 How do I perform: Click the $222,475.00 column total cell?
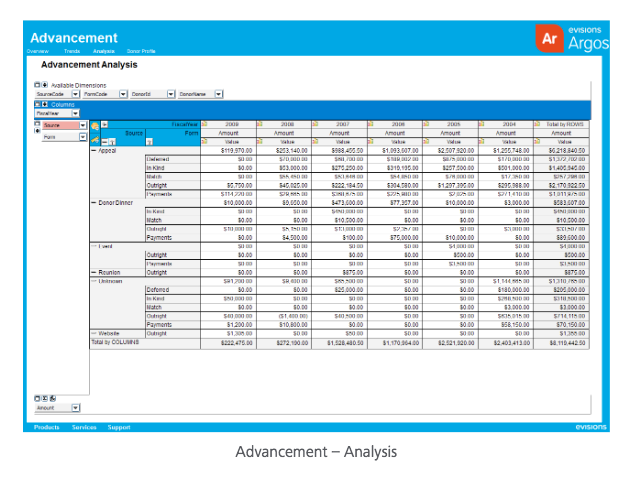(229, 343)
